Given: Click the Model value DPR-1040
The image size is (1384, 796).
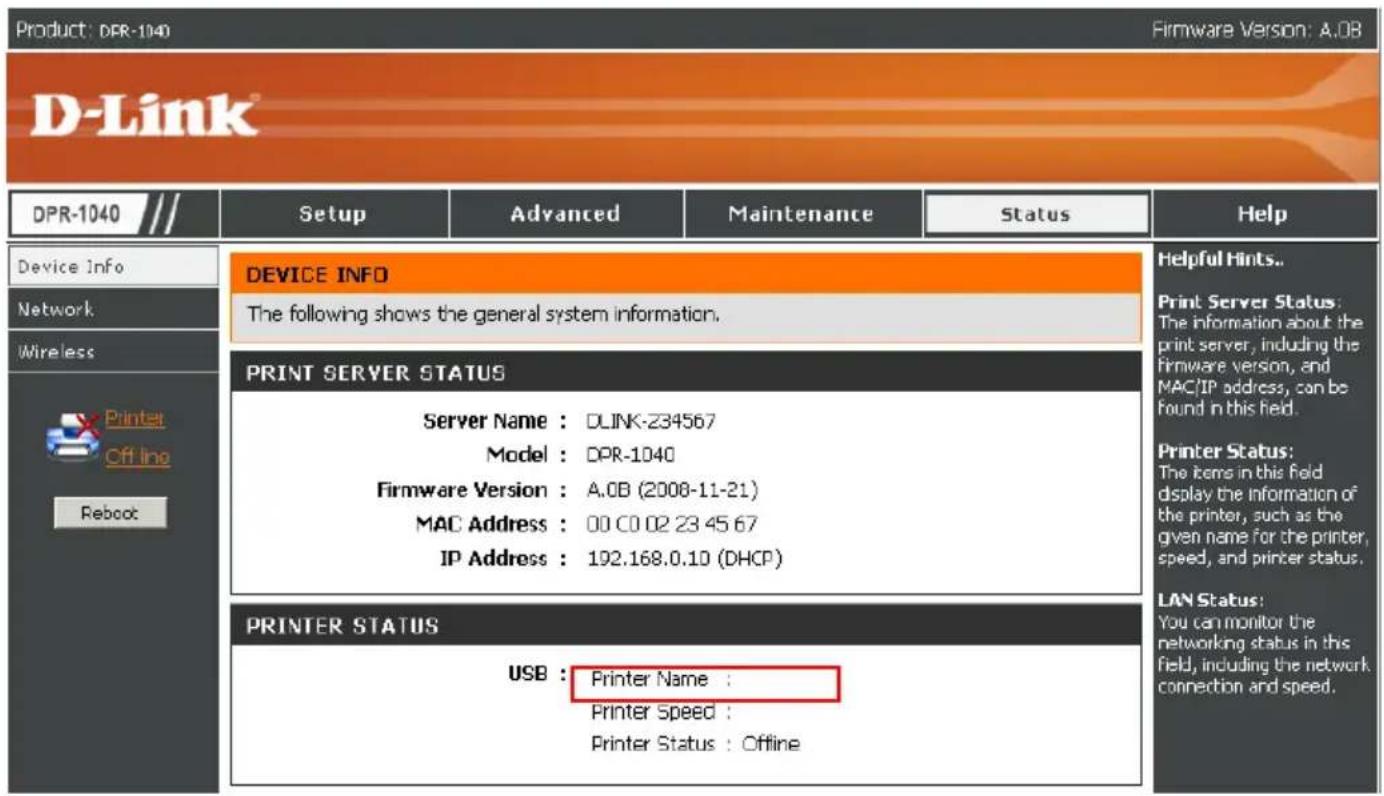Looking at the screenshot, I should tap(631, 455).
